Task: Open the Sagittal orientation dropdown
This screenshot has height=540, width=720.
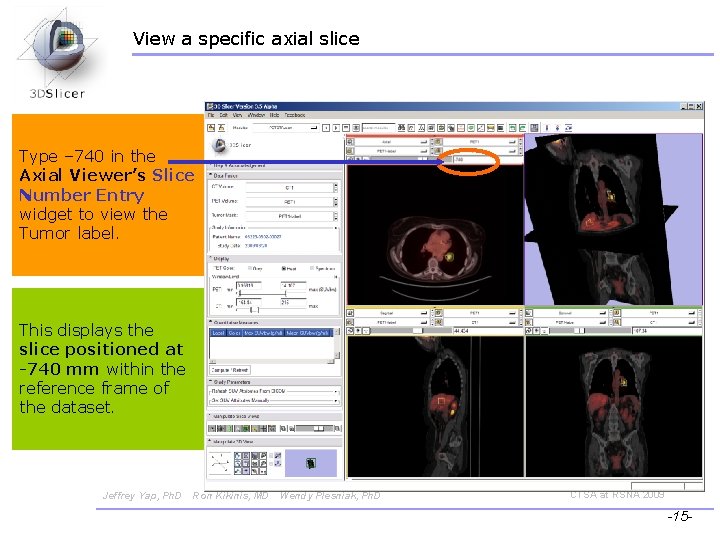Action: [391, 313]
